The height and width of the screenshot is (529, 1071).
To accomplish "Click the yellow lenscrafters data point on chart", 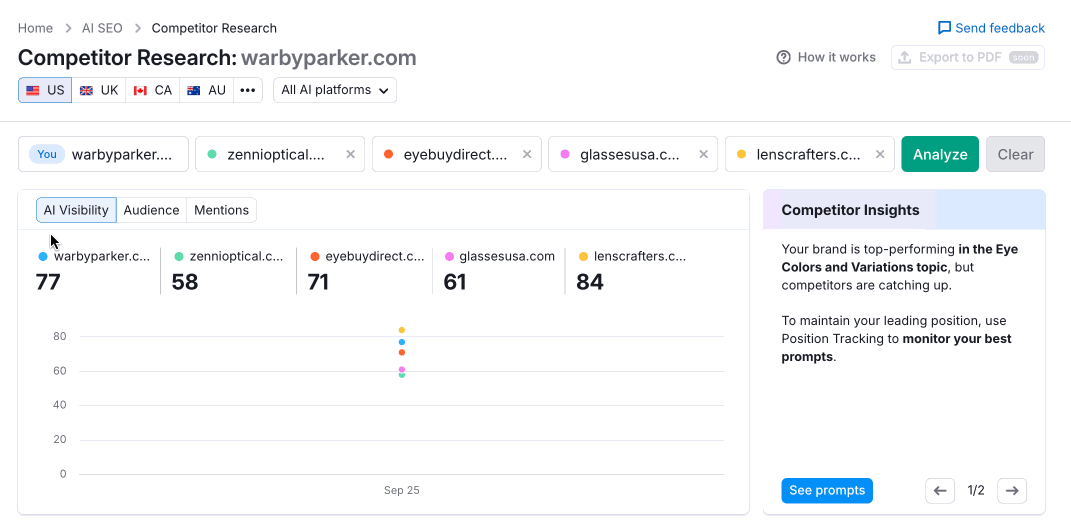I will tap(402, 330).
